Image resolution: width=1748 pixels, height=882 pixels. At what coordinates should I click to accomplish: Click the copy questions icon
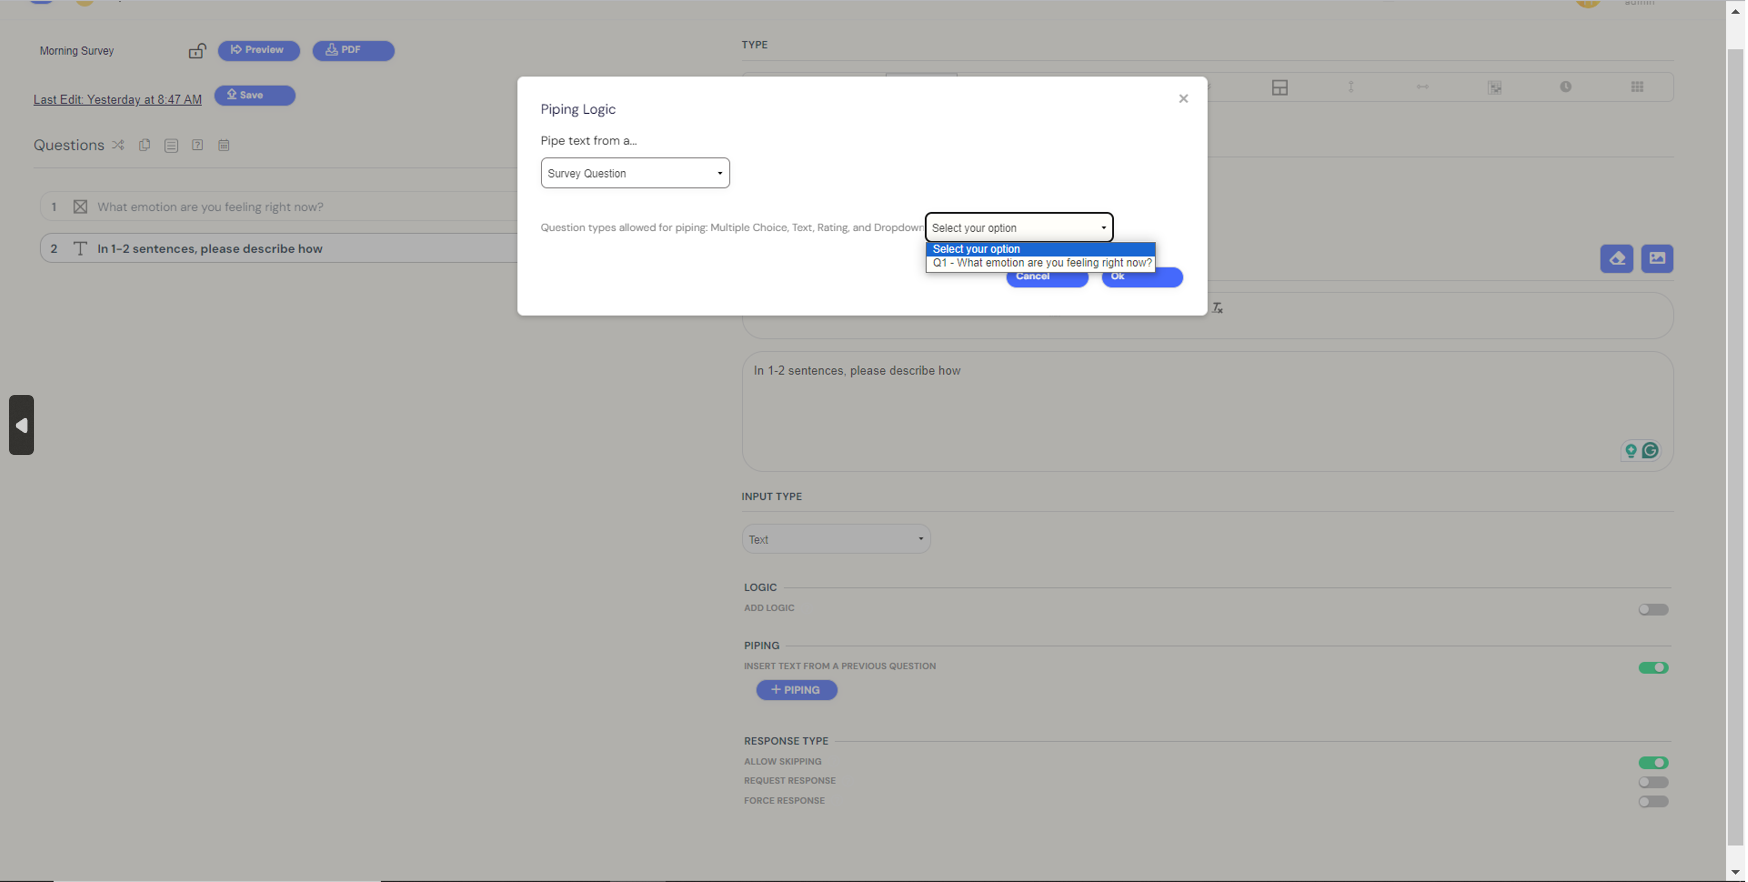pyautogui.click(x=145, y=145)
